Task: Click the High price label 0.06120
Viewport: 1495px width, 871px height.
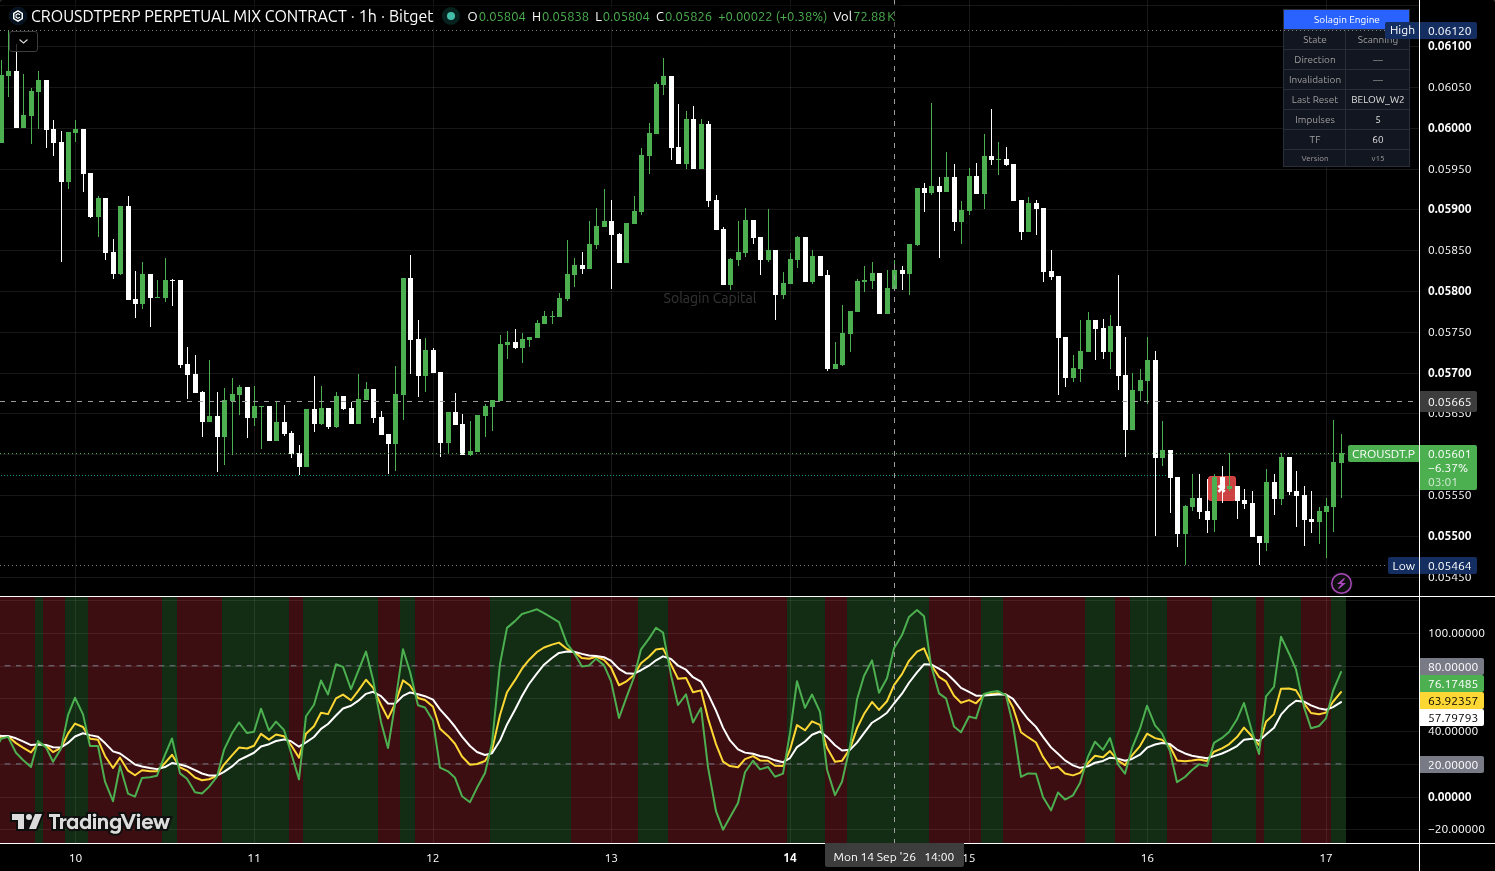Action: tap(1449, 31)
